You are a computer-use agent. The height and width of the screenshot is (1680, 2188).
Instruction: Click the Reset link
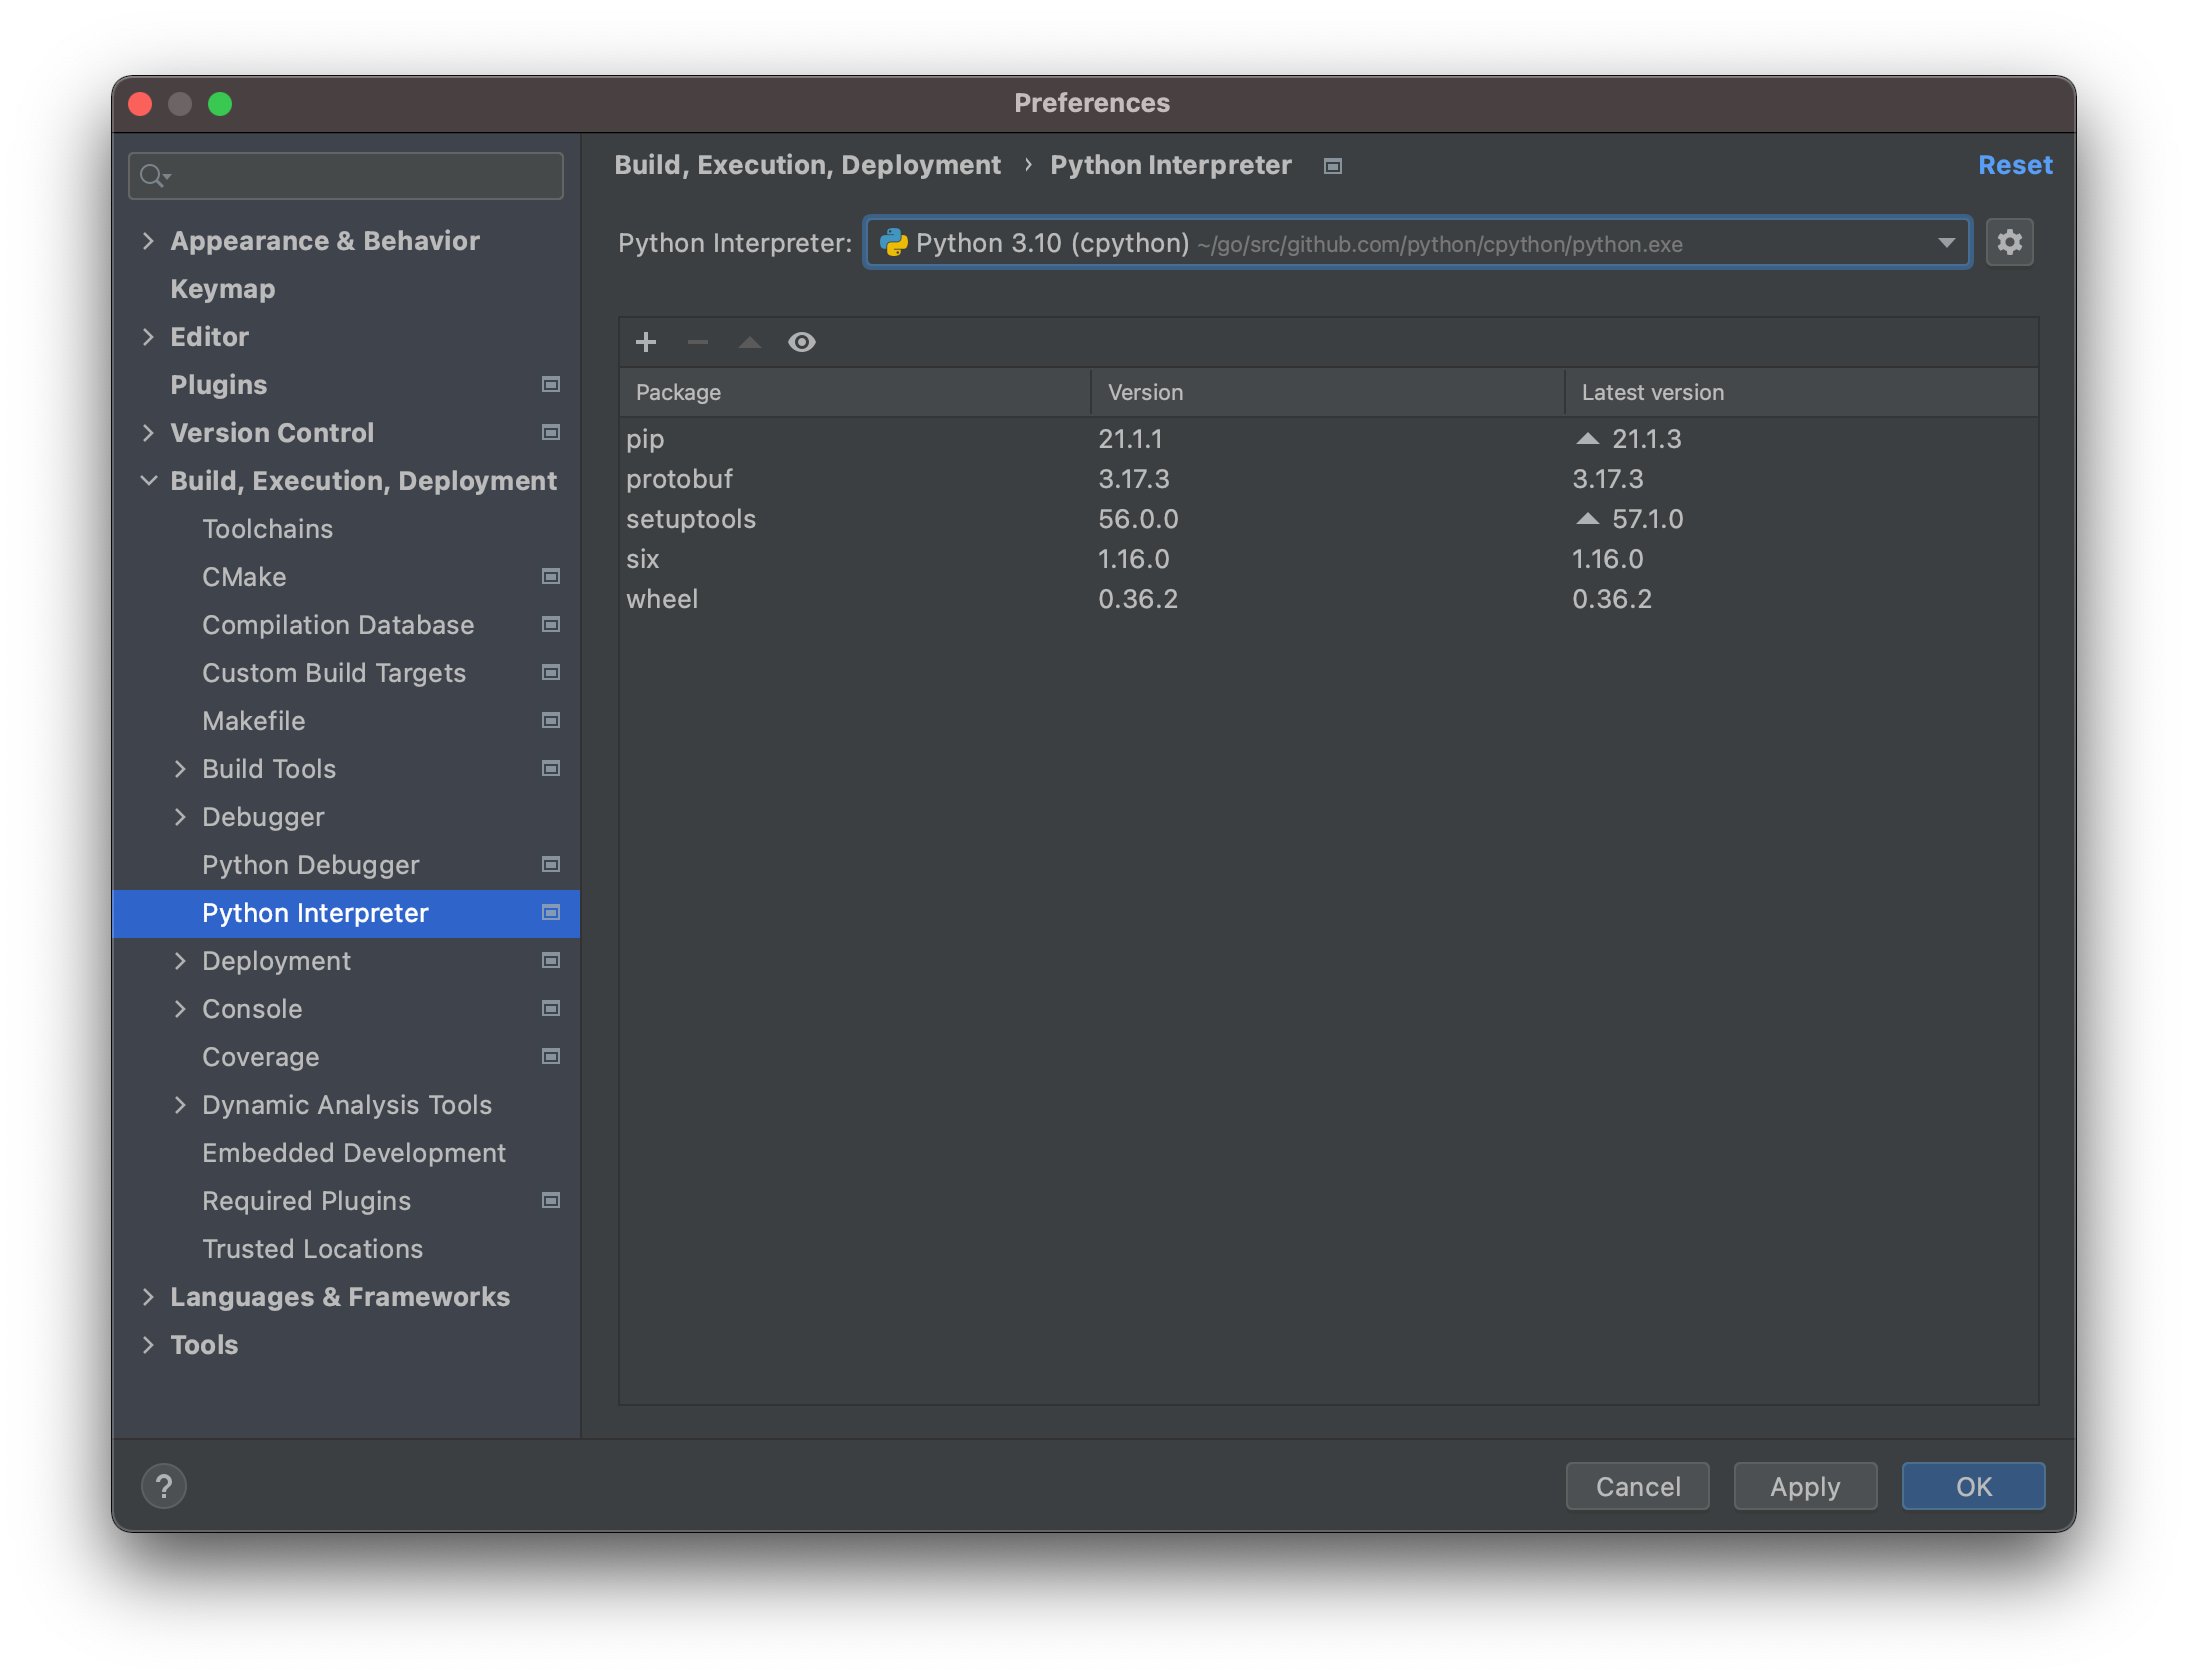click(x=2015, y=164)
